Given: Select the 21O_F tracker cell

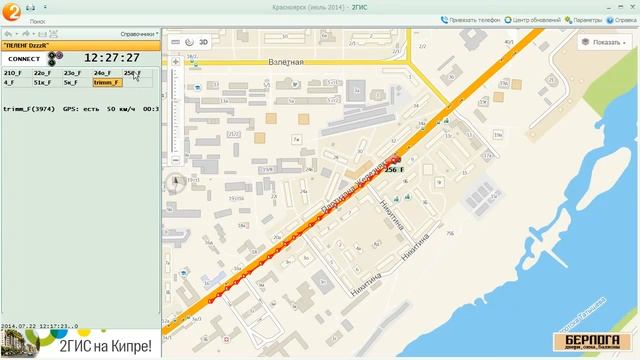Looking at the screenshot, I should pos(17,73).
